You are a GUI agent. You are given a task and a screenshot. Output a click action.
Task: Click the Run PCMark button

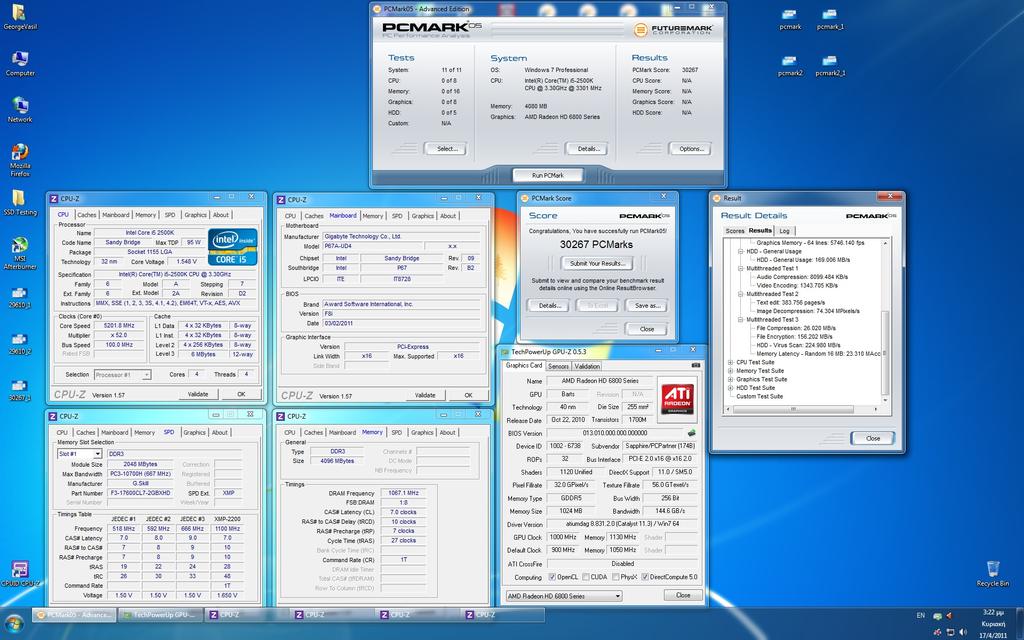pos(548,176)
